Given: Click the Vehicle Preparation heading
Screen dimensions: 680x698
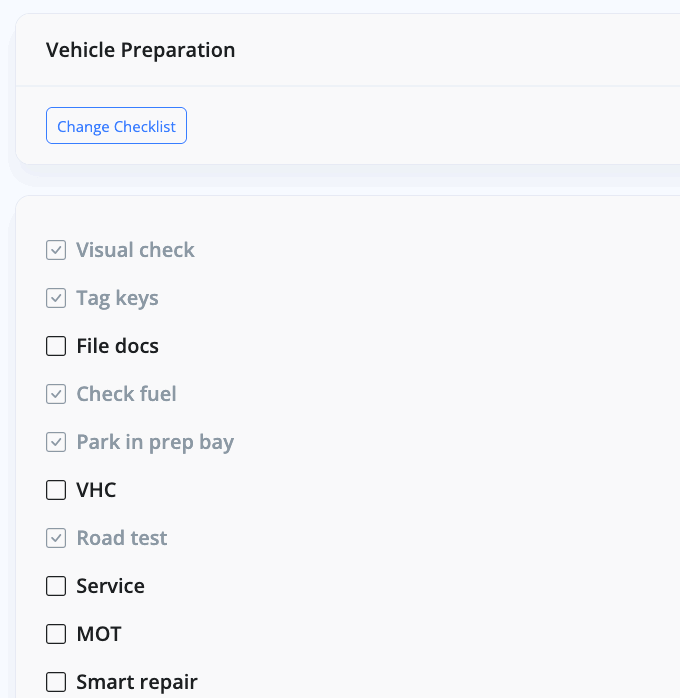Looking at the screenshot, I should (x=140, y=50).
